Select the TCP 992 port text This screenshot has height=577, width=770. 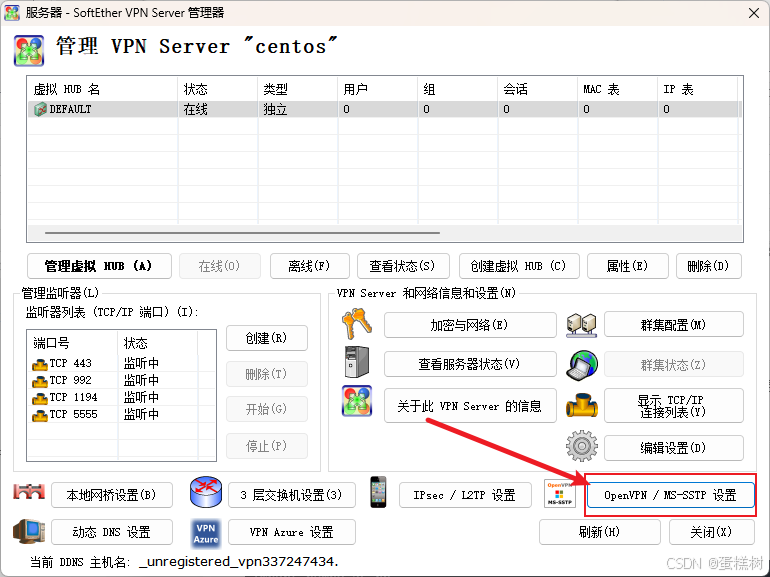70,380
